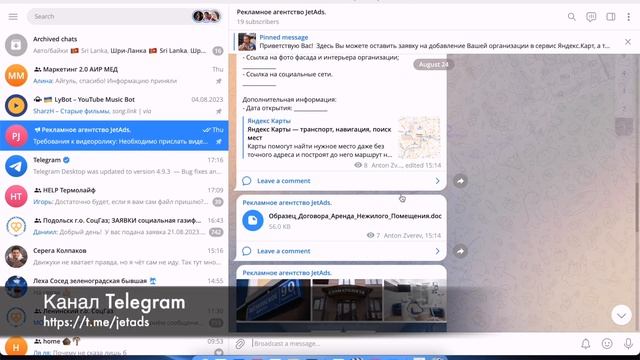This screenshot has width=640, height=360.
Task: Open the HELP Термолайф chat
Action: click(114, 196)
